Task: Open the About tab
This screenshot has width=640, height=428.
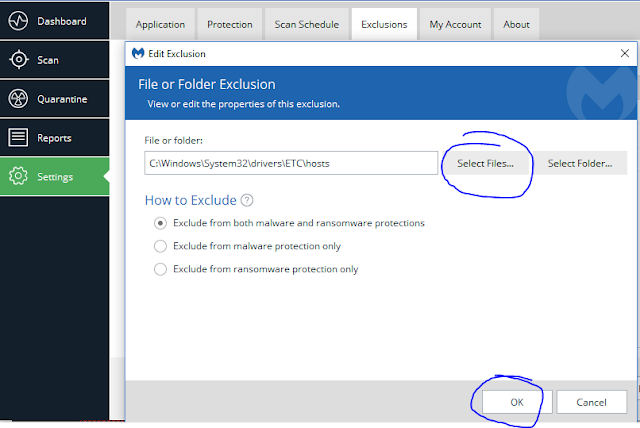Action: (516, 24)
